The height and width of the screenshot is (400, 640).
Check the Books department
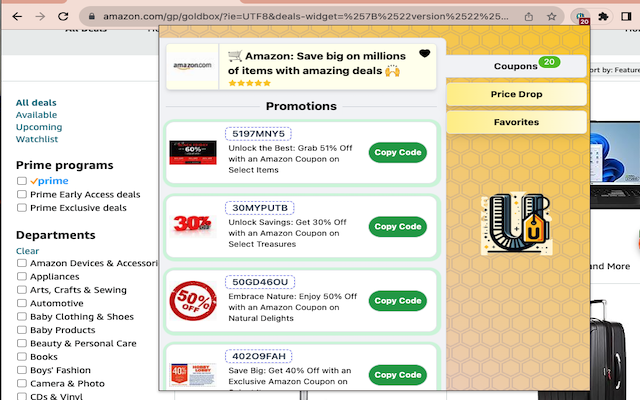(22, 357)
